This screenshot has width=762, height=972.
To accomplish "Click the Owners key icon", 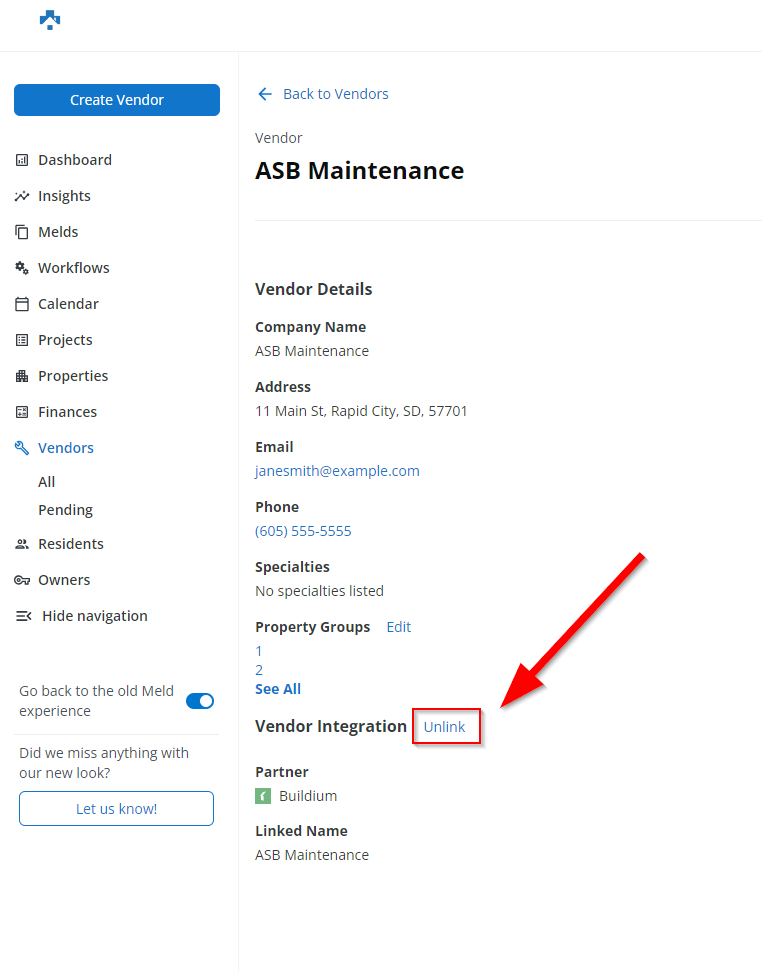I will click(x=22, y=580).
